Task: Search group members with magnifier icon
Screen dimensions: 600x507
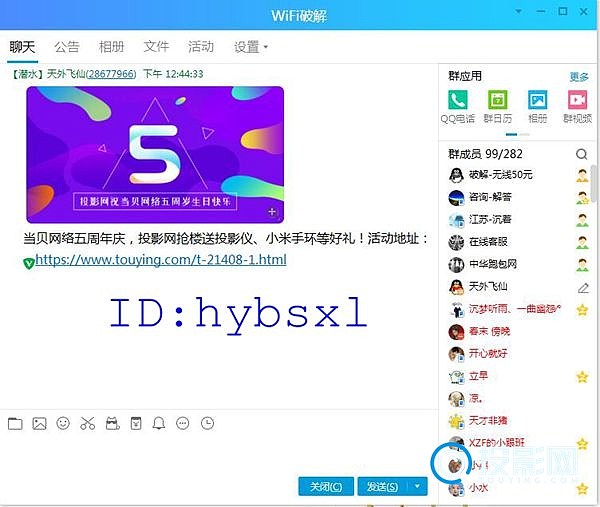Action: (581, 155)
